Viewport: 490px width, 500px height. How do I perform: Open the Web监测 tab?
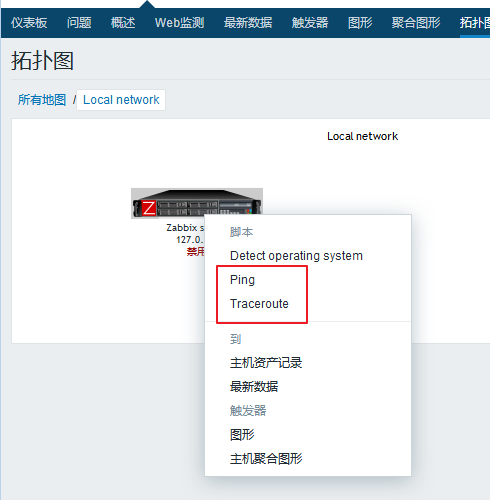179,23
